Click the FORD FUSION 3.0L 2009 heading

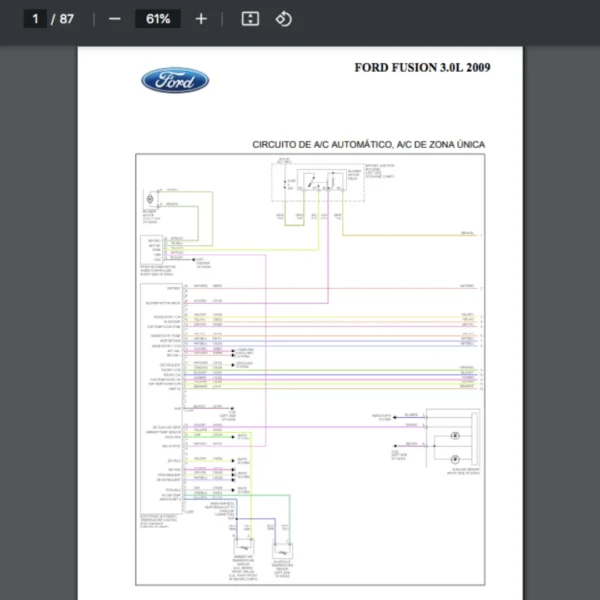tap(422, 67)
